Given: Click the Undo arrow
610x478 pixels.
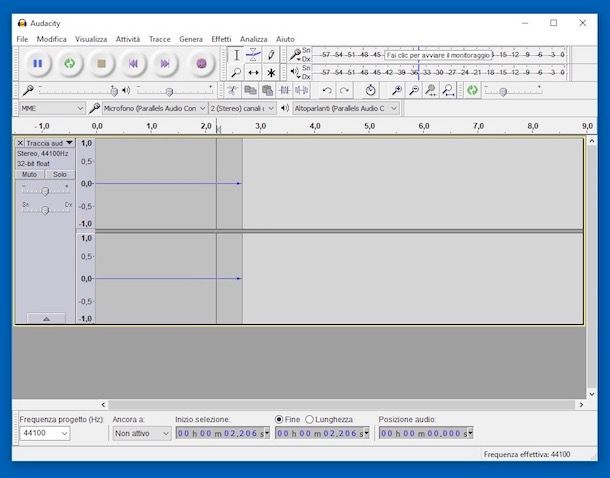Looking at the screenshot, I should (327, 91).
